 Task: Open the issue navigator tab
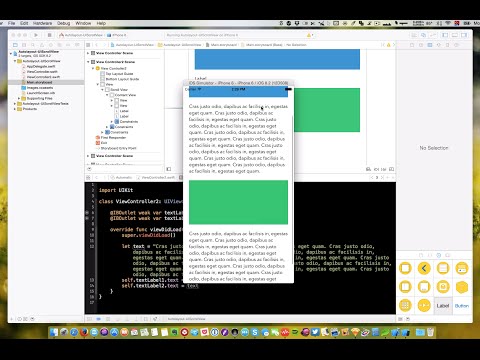(42, 45)
